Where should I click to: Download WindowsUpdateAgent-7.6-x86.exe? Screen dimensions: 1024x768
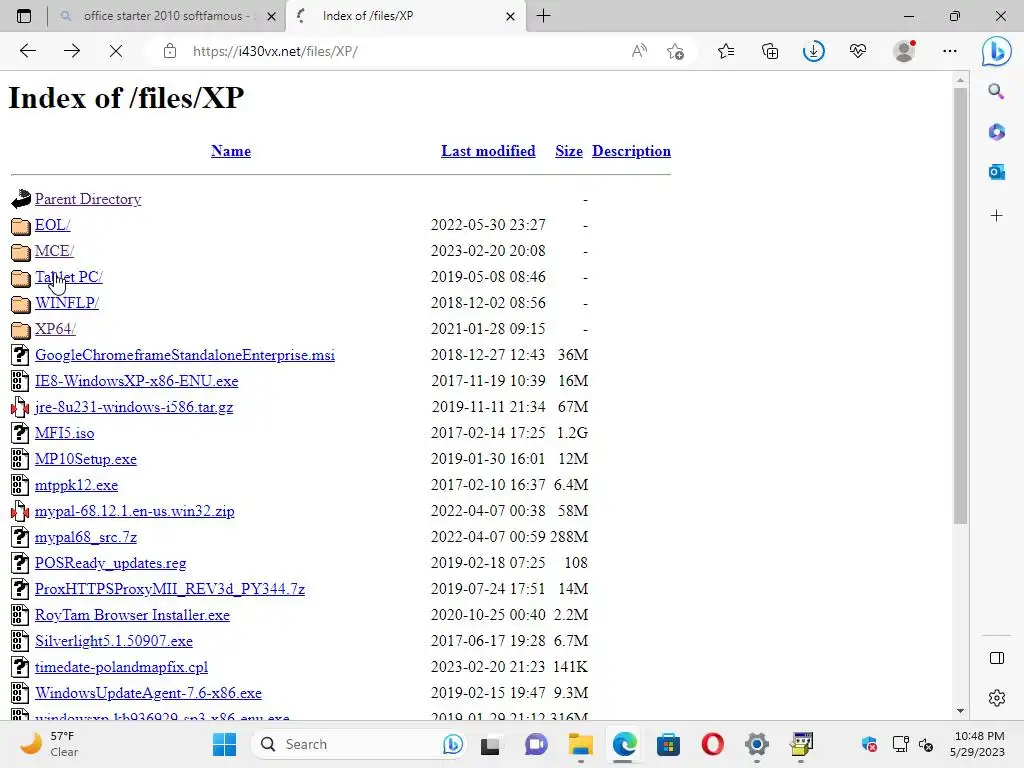148,693
